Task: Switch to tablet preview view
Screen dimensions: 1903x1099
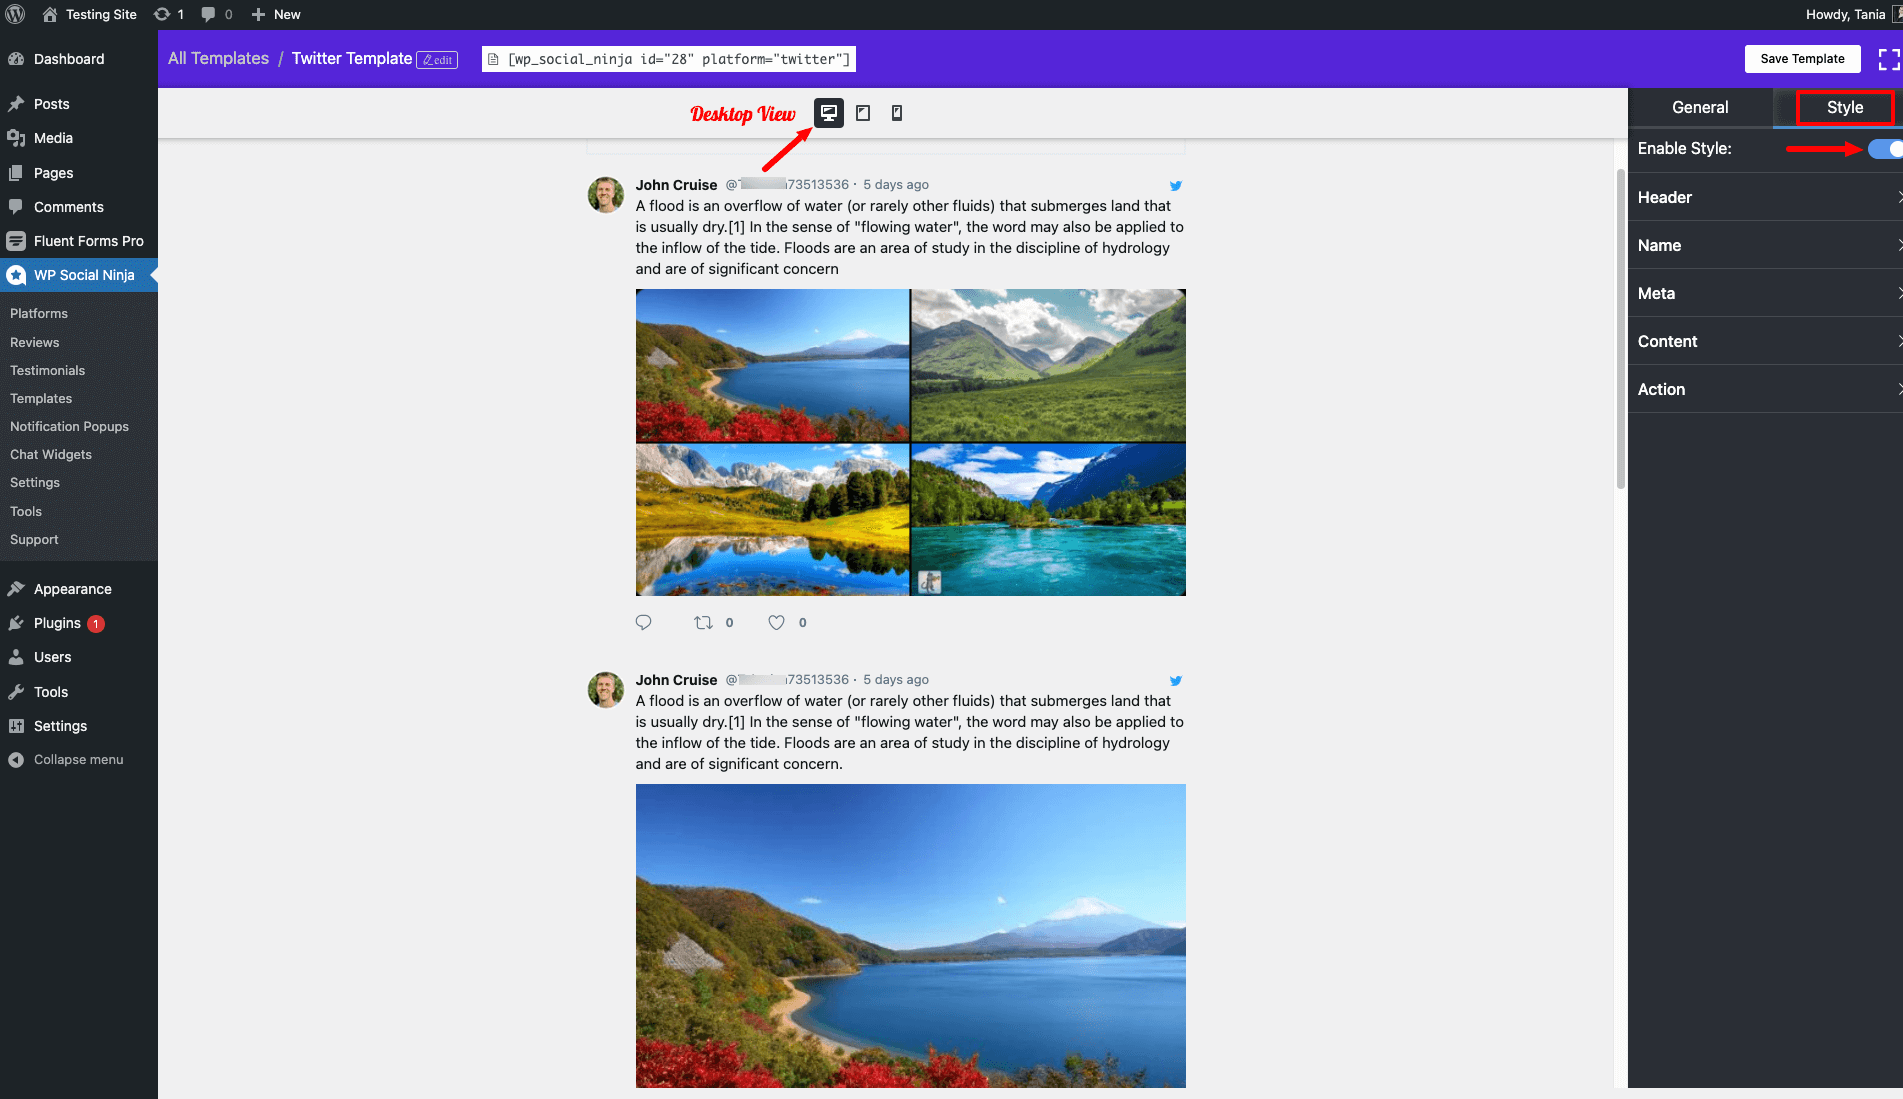Action: (x=862, y=112)
